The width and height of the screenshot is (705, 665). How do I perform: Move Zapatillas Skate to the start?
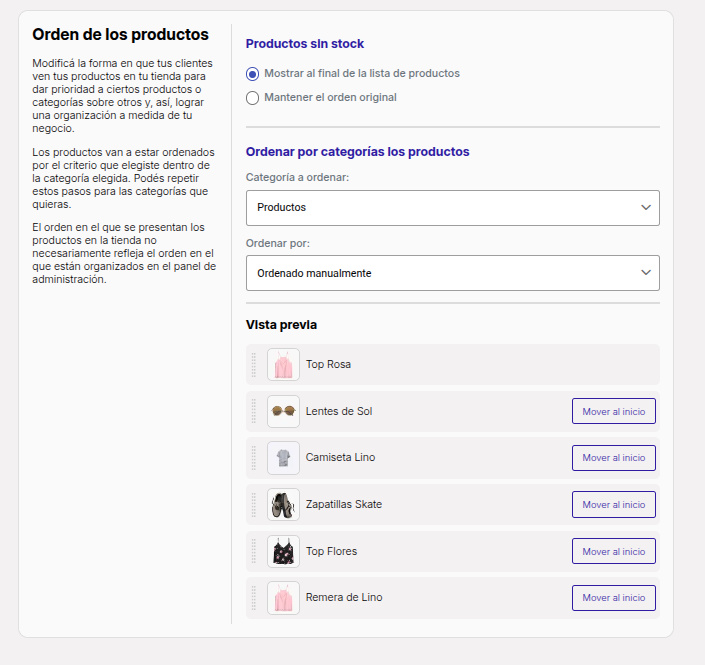(x=614, y=504)
